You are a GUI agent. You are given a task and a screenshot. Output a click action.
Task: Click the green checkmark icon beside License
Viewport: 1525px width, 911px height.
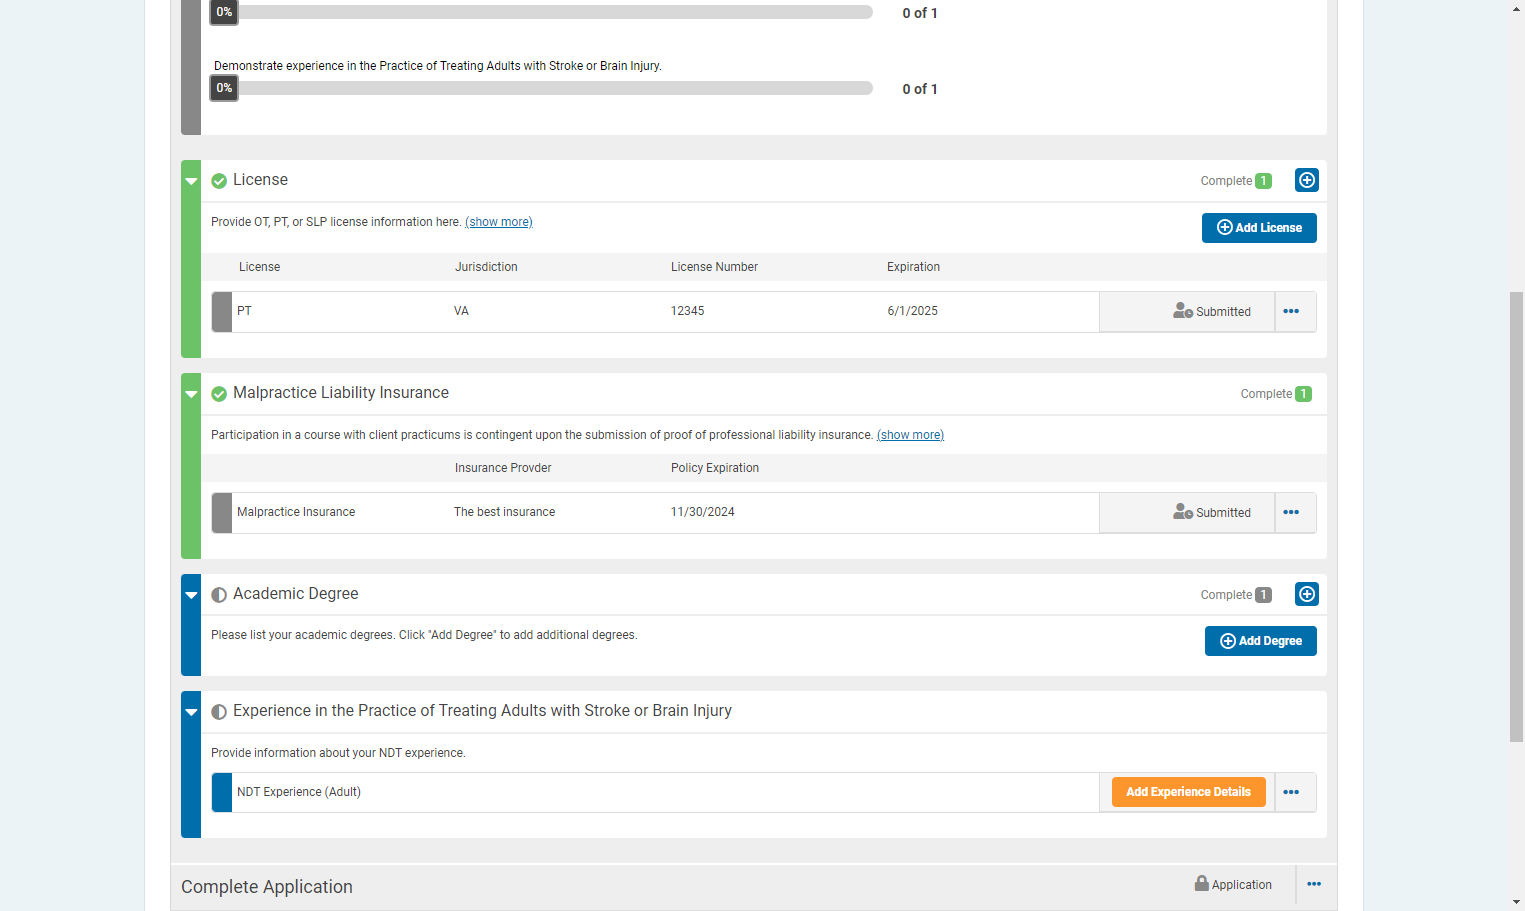tap(219, 181)
